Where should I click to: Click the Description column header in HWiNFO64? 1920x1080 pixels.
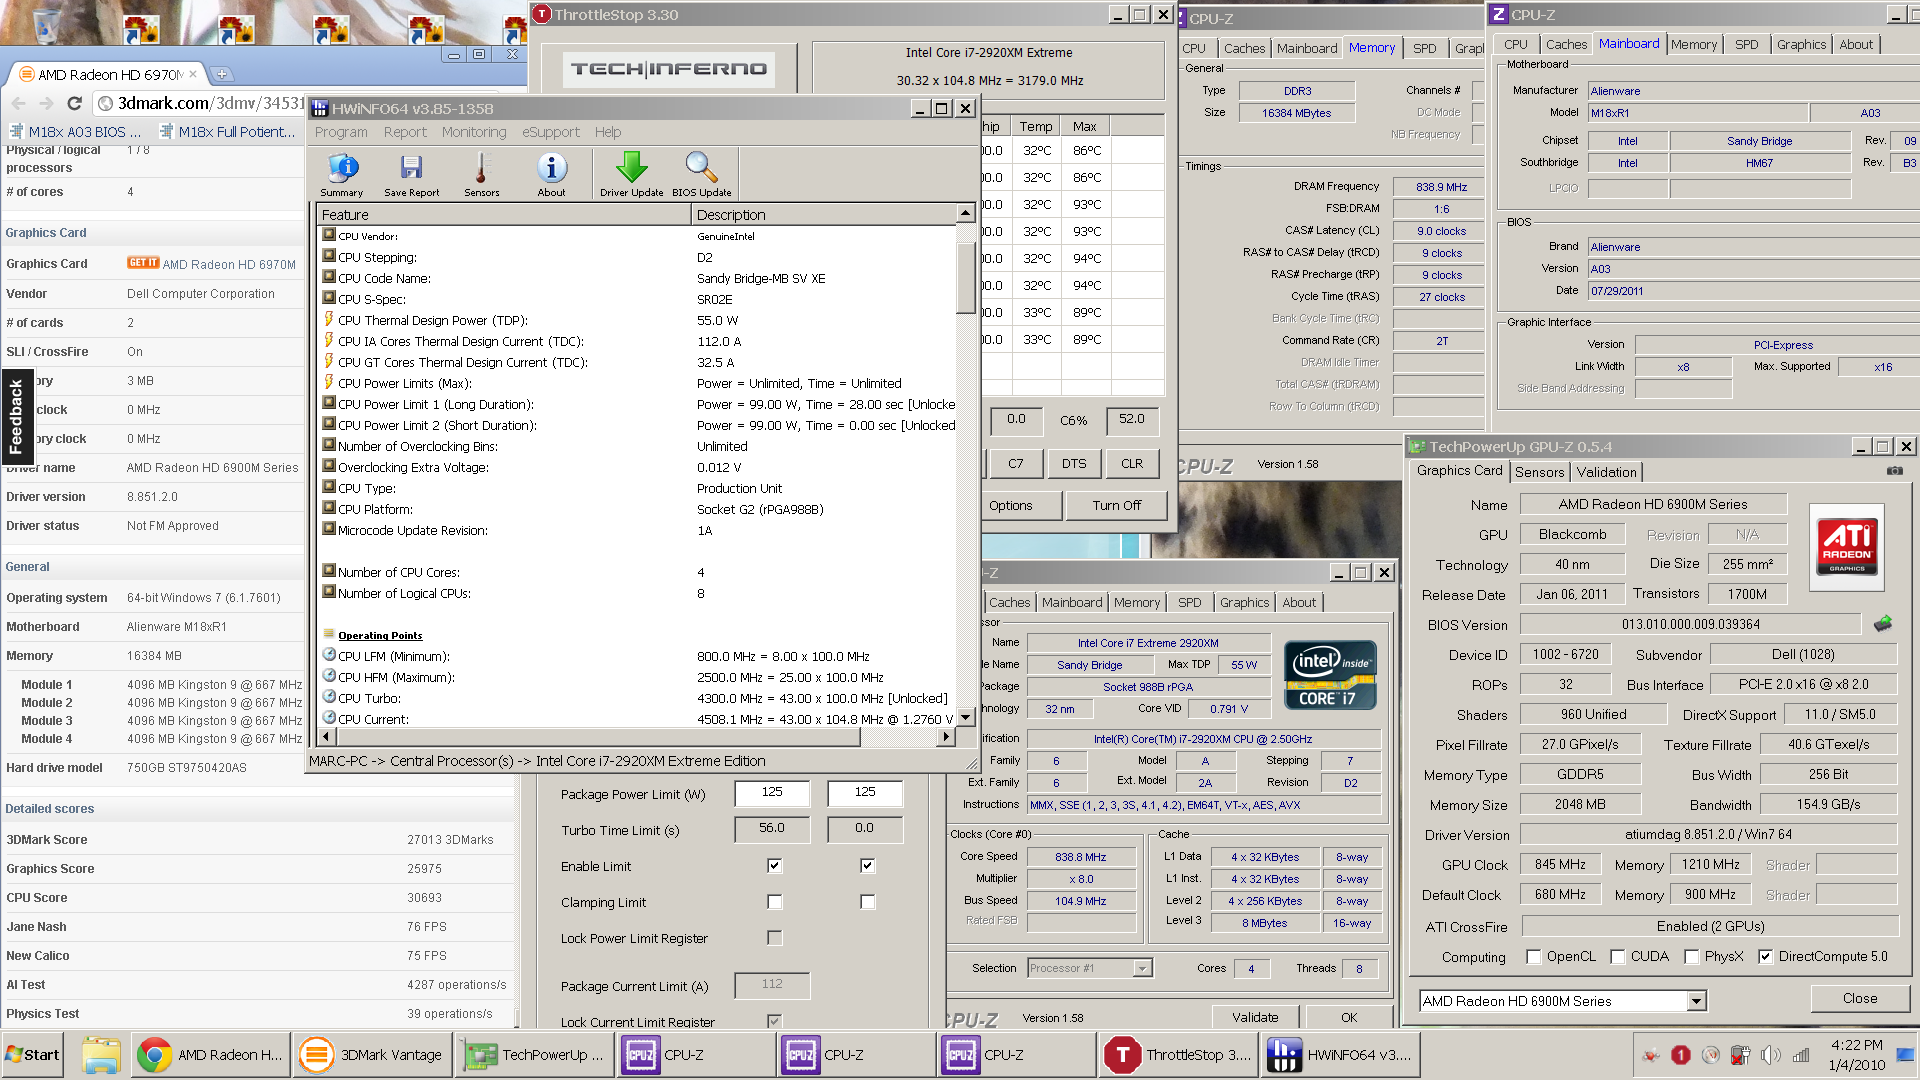823,215
